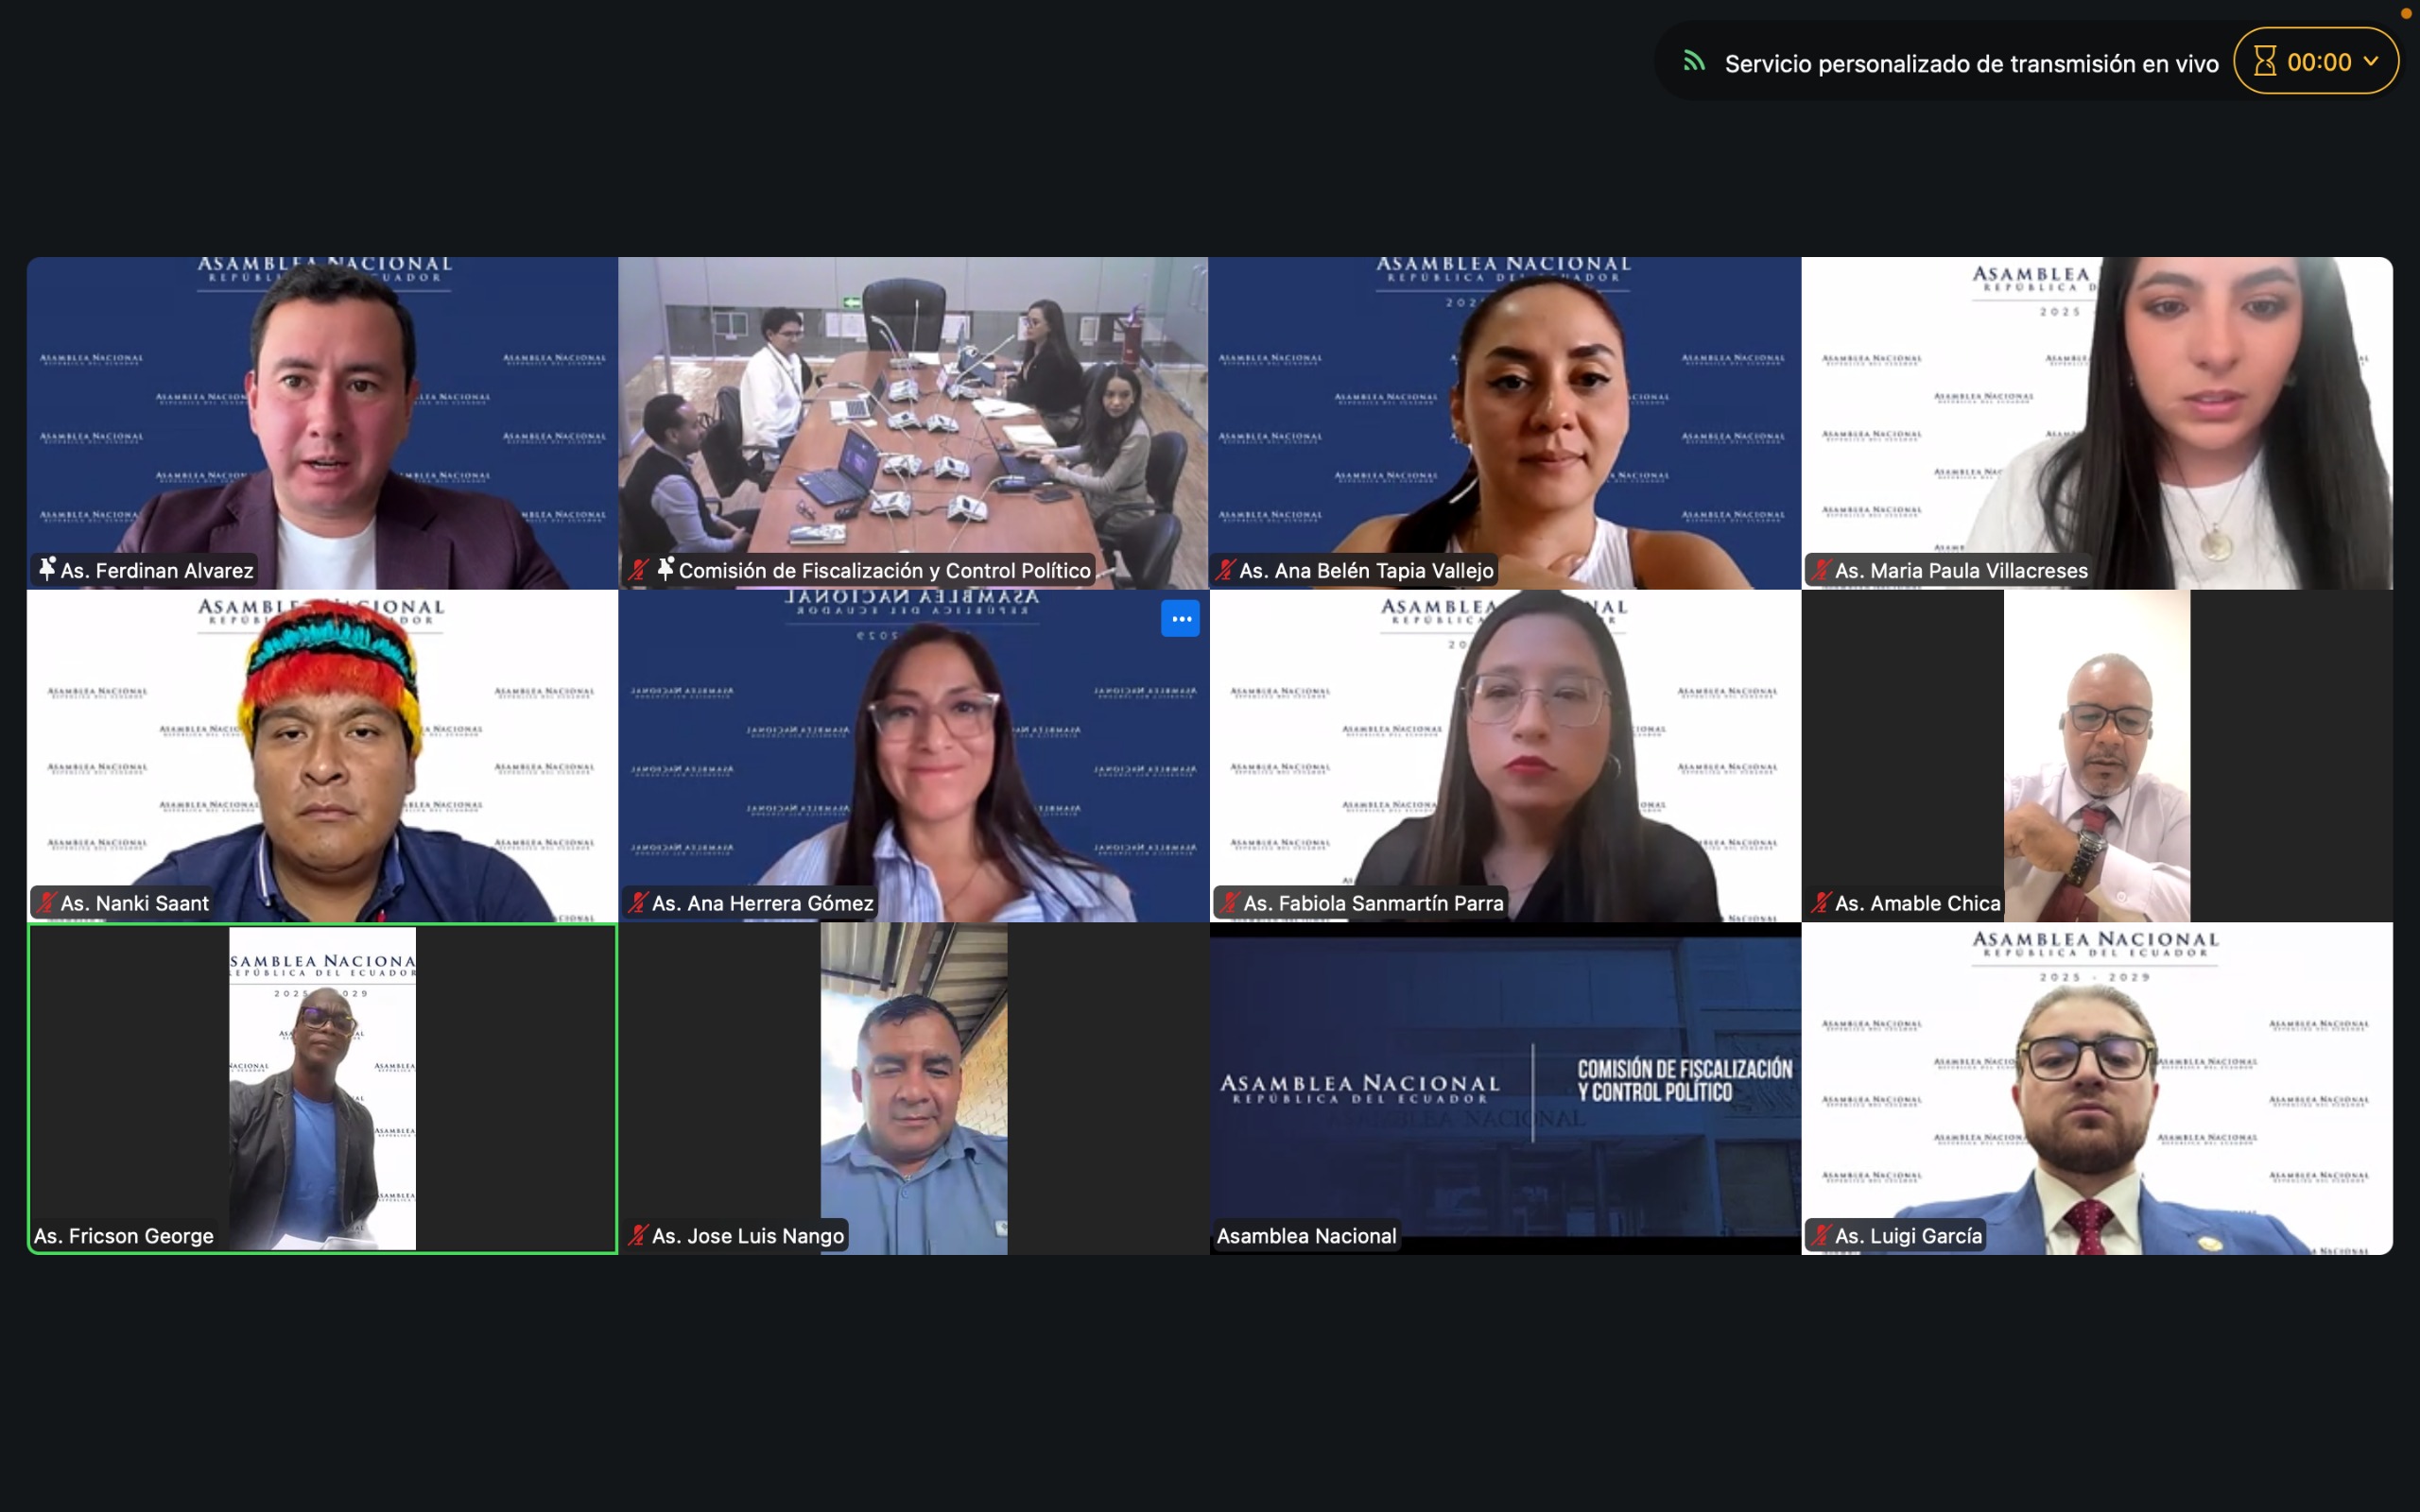
Task: Click muted microphone icon beside As. Ana Belén Tapia Vallejo
Action: tap(1225, 570)
